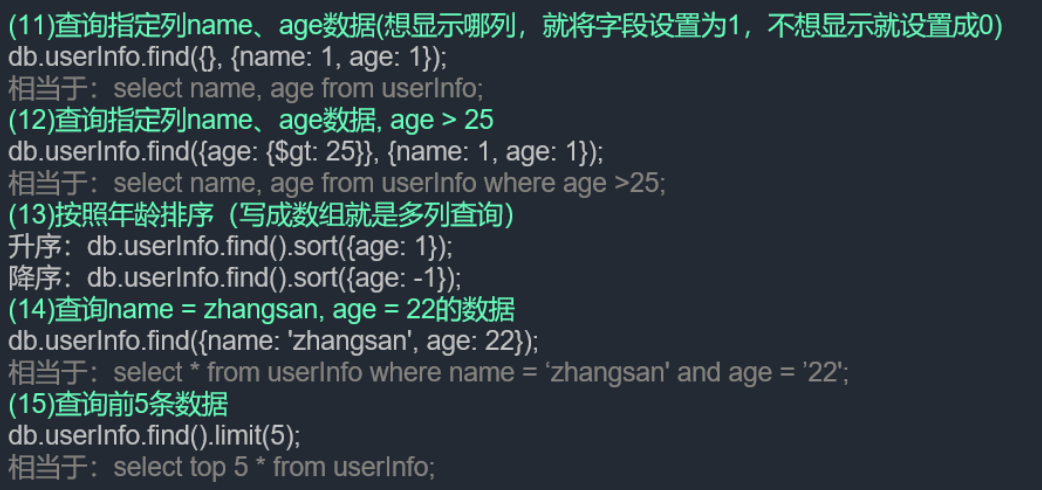Click the 相当于 label before 'select top 5'
This screenshot has width=1042, height=490.
click(48, 467)
